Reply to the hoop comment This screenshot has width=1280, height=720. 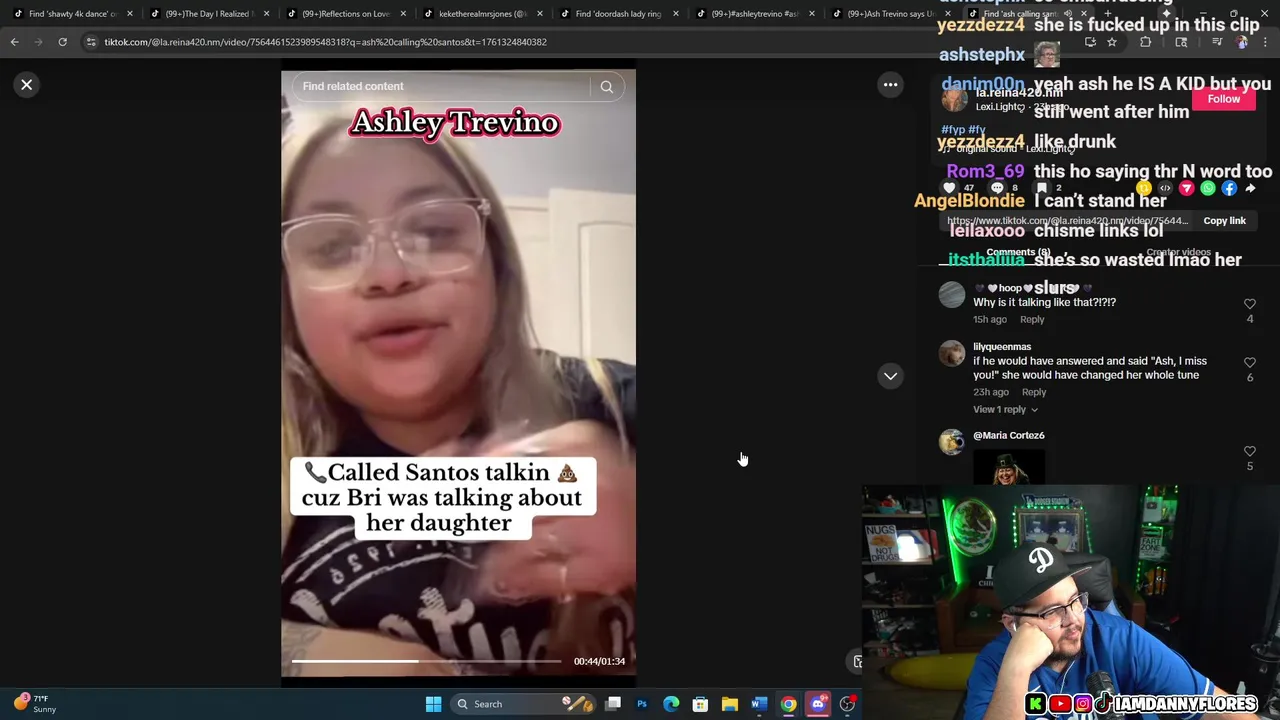[x=1032, y=320]
